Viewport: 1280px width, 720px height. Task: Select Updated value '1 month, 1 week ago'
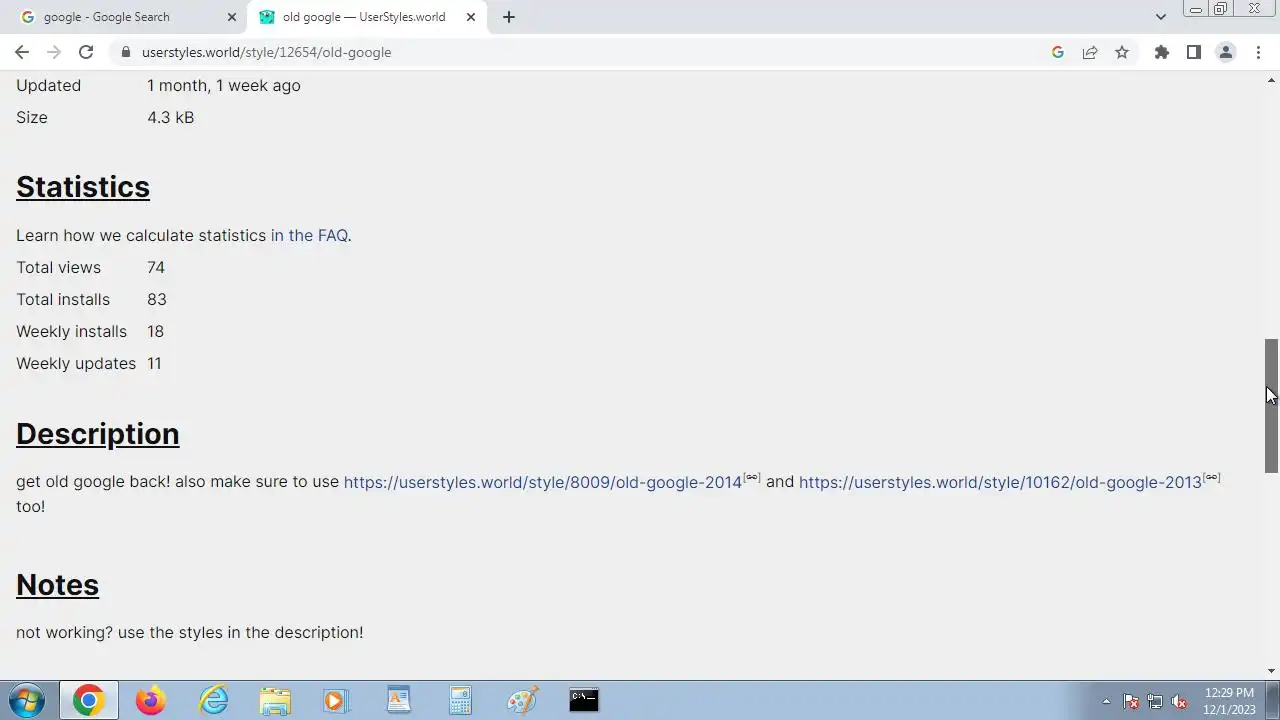pos(224,86)
